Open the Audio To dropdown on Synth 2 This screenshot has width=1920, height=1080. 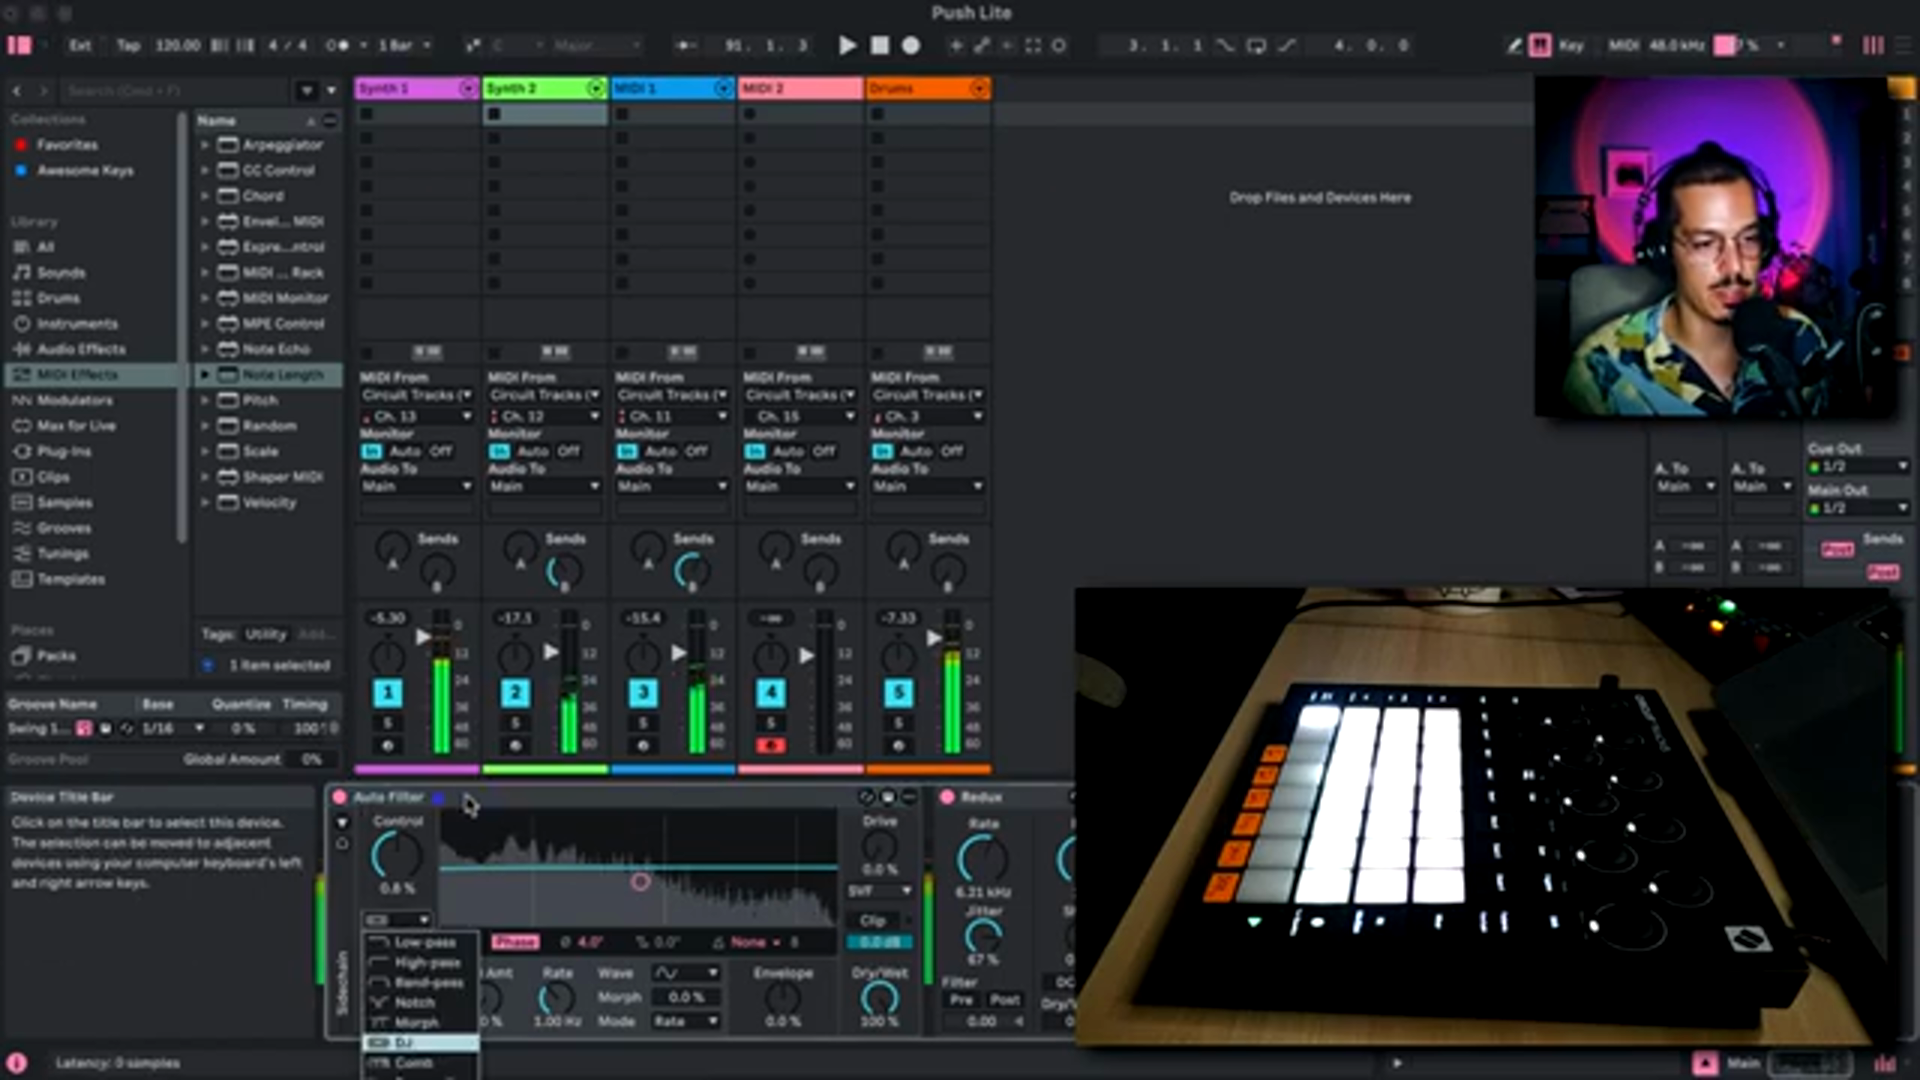tap(543, 486)
